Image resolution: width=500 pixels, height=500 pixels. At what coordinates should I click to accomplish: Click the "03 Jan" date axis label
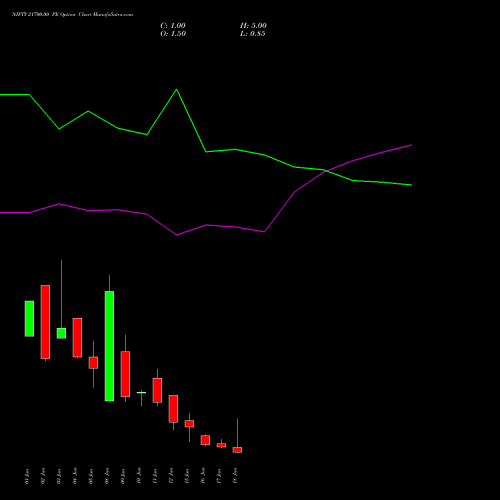(59, 476)
